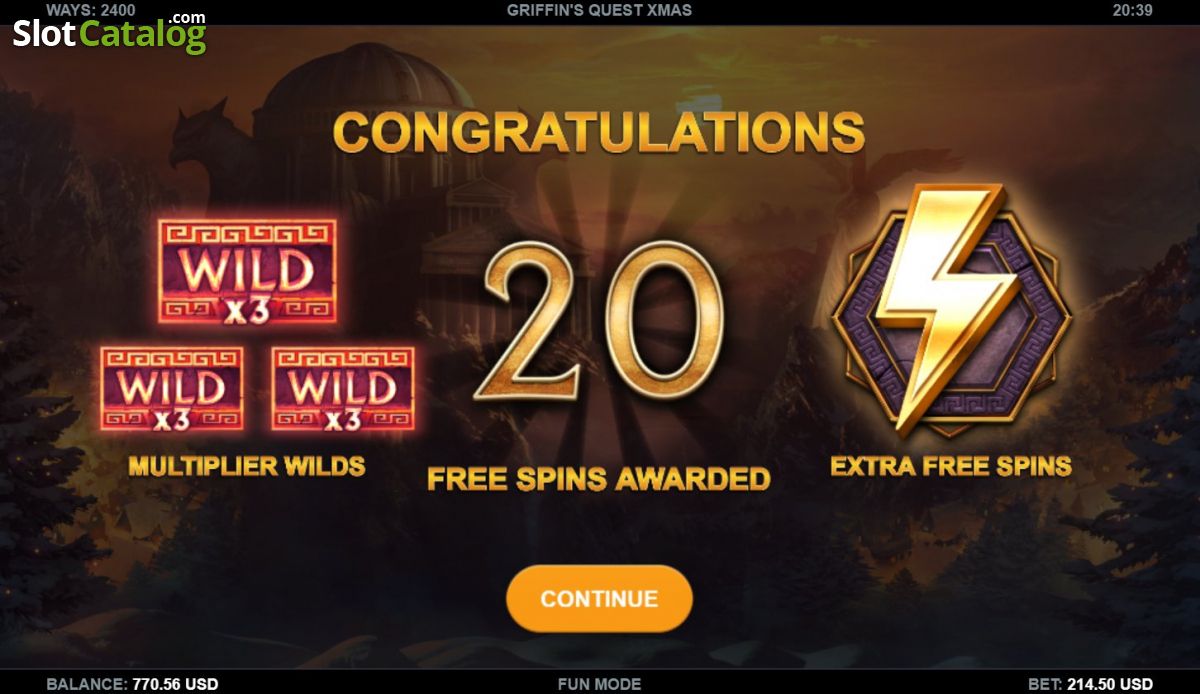The height and width of the screenshot is (694, 1200).
Task: Click the 20:39 clock display
Action: (x=1132, y=10)
